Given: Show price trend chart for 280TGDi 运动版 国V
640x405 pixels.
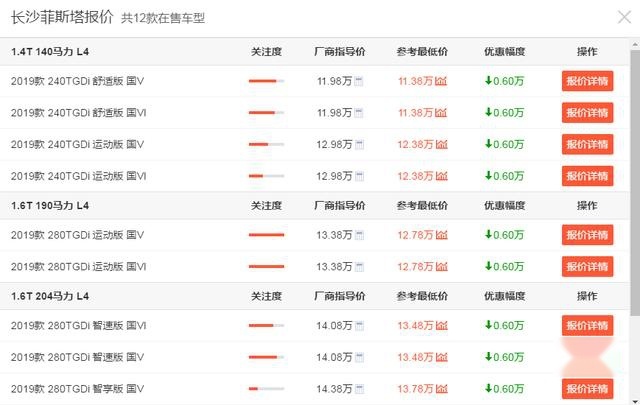Looking at the screenshot, I should point(442,235).
